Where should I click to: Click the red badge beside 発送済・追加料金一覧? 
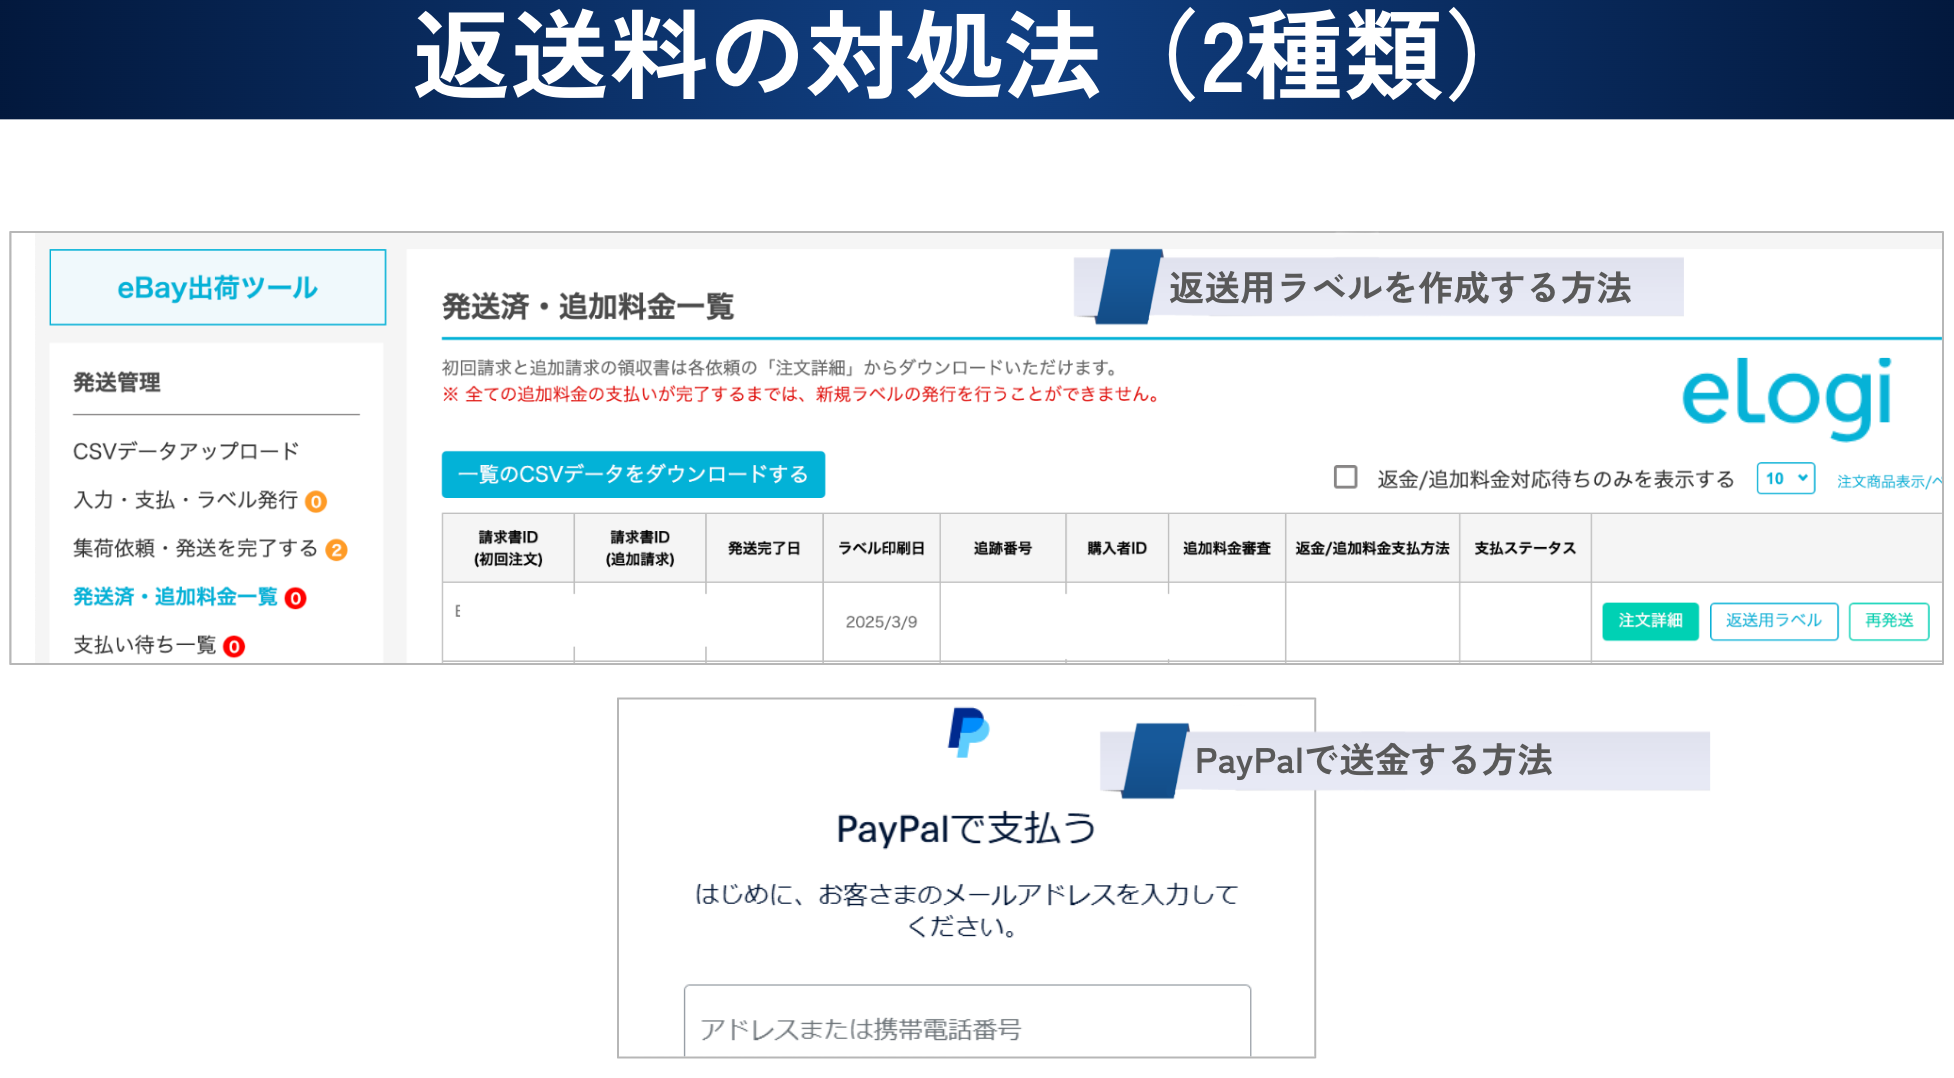click(295, 598)
